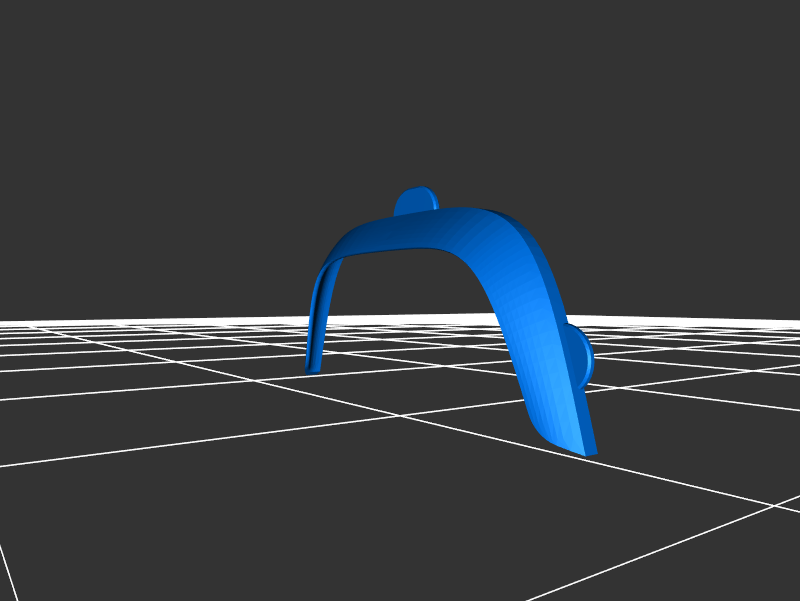Image resolution: width=800 pixels, height=601 pixels.
Task: Pick the thin left leg midsection
Action: point(316,320)
